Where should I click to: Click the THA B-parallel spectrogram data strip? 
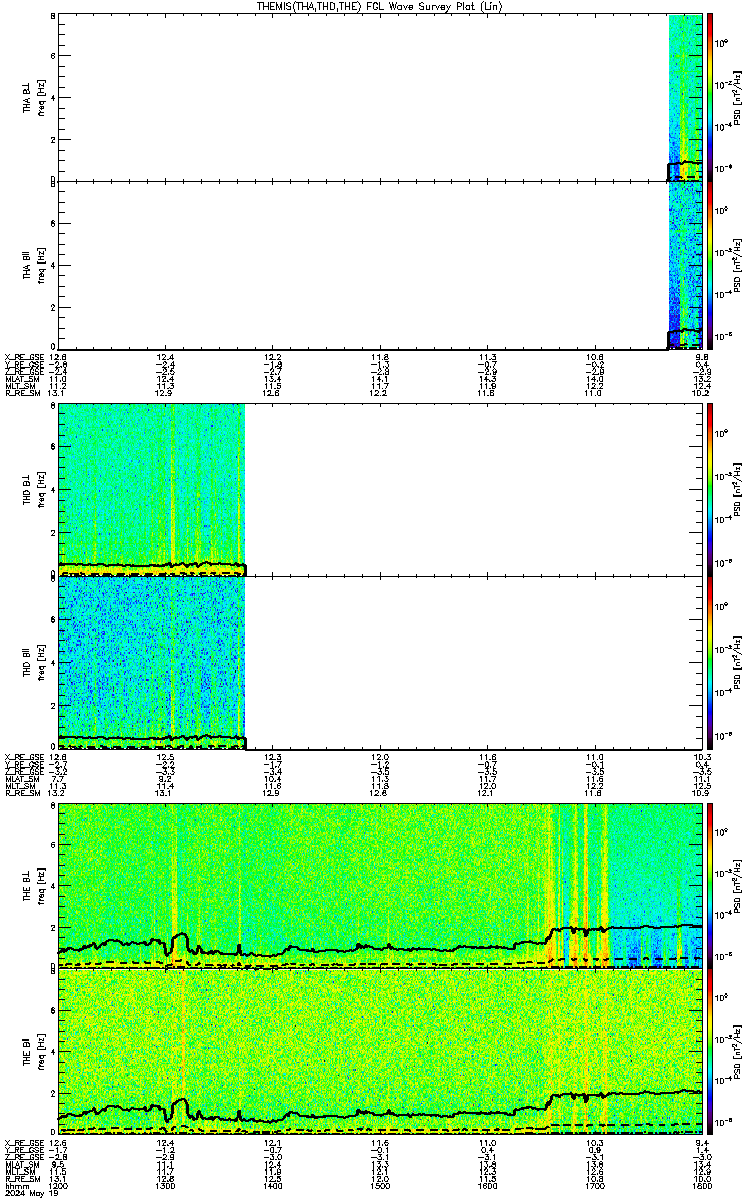point(684,264)
